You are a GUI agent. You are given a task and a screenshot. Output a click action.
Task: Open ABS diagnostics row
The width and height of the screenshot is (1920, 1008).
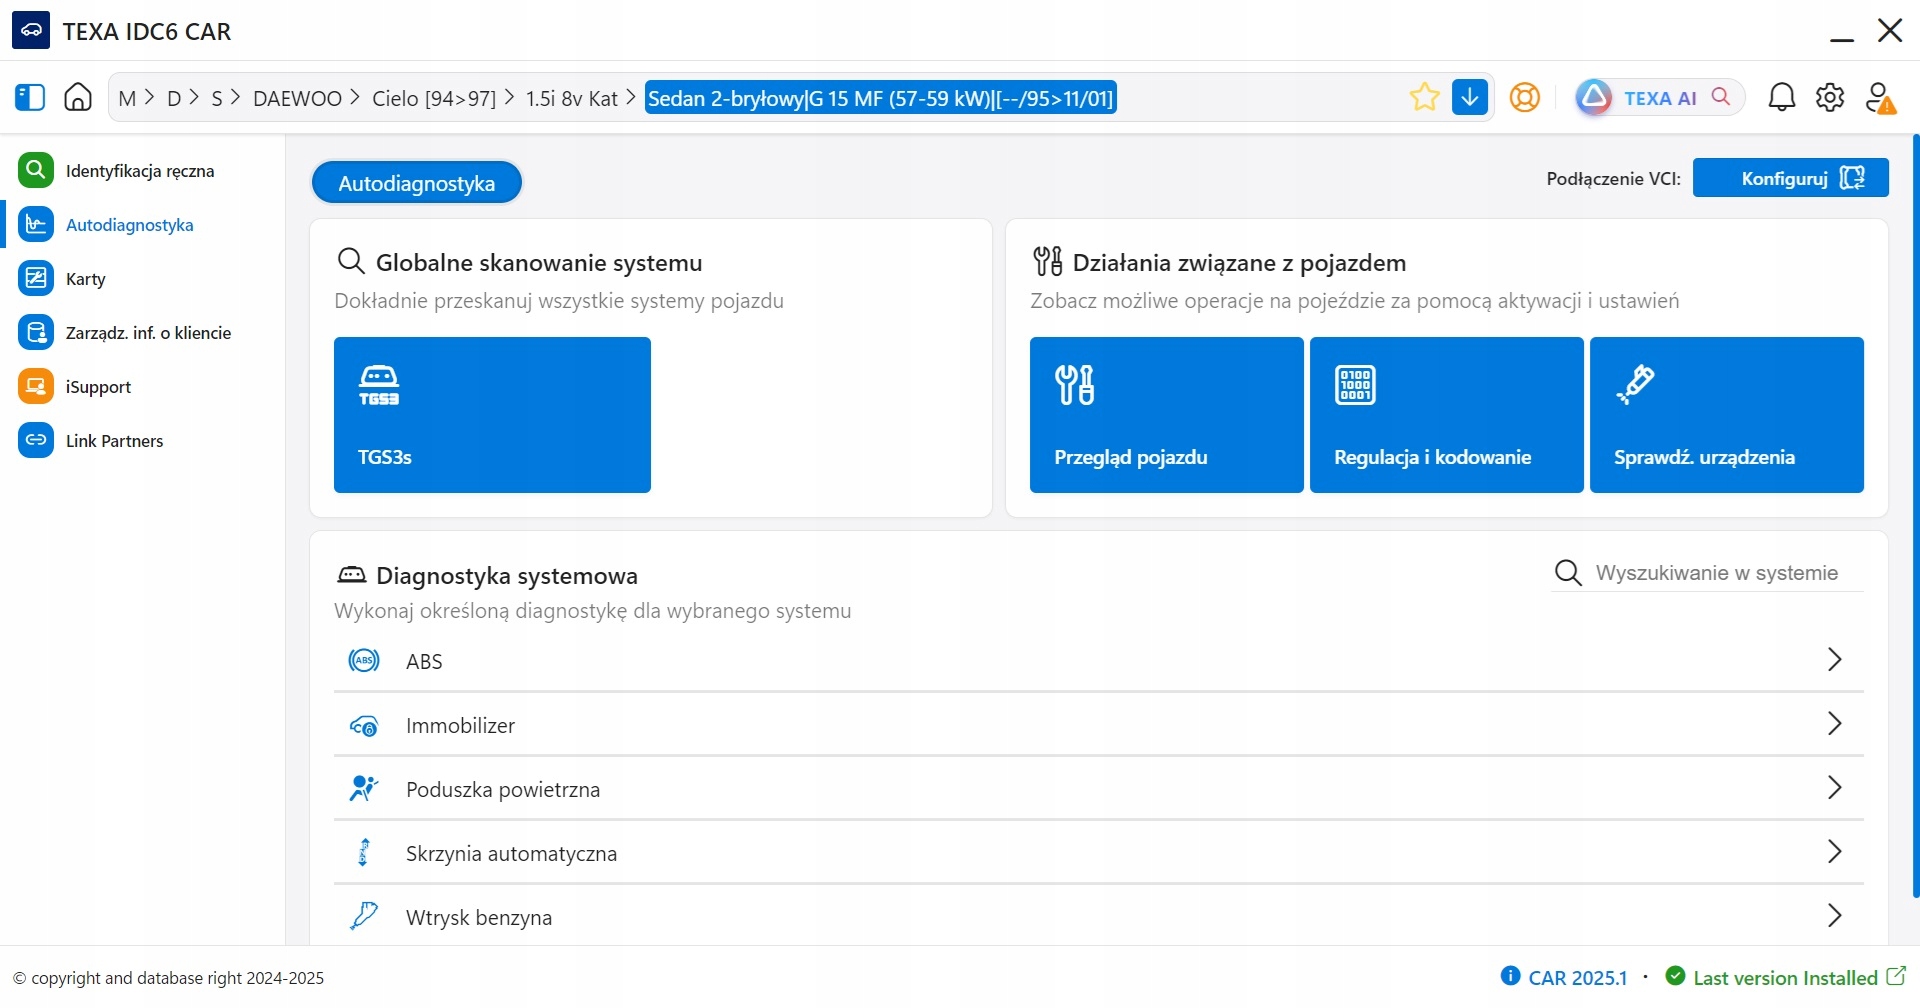[x=1099, y=661]
